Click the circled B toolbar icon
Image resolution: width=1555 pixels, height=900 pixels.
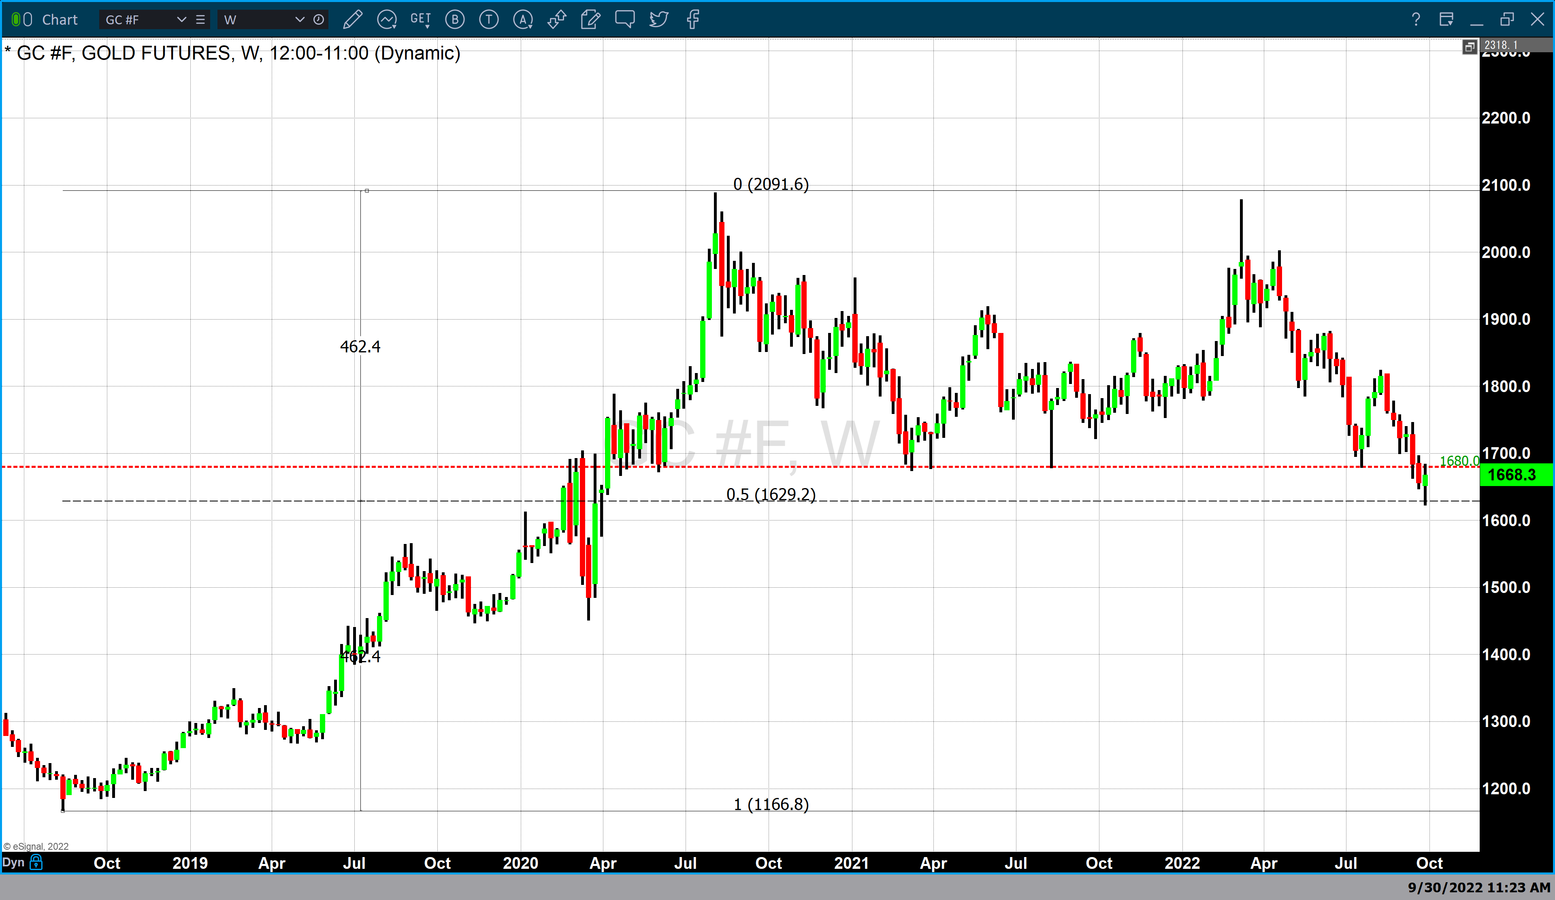(x=455, y=19)
